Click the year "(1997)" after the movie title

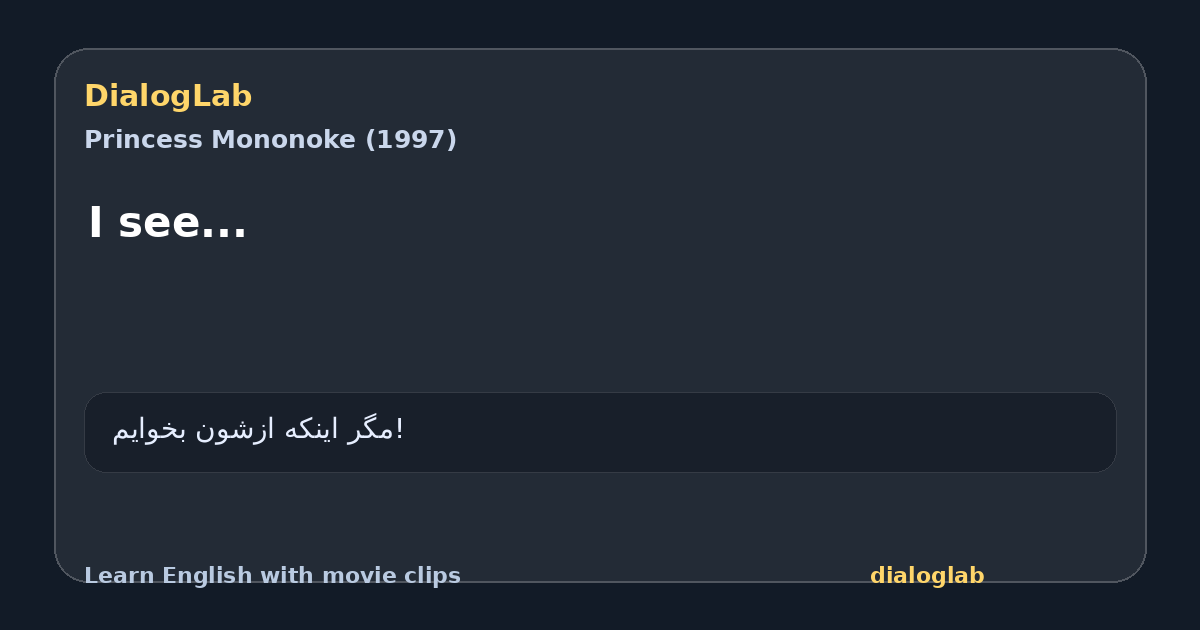tap(411, 140)
